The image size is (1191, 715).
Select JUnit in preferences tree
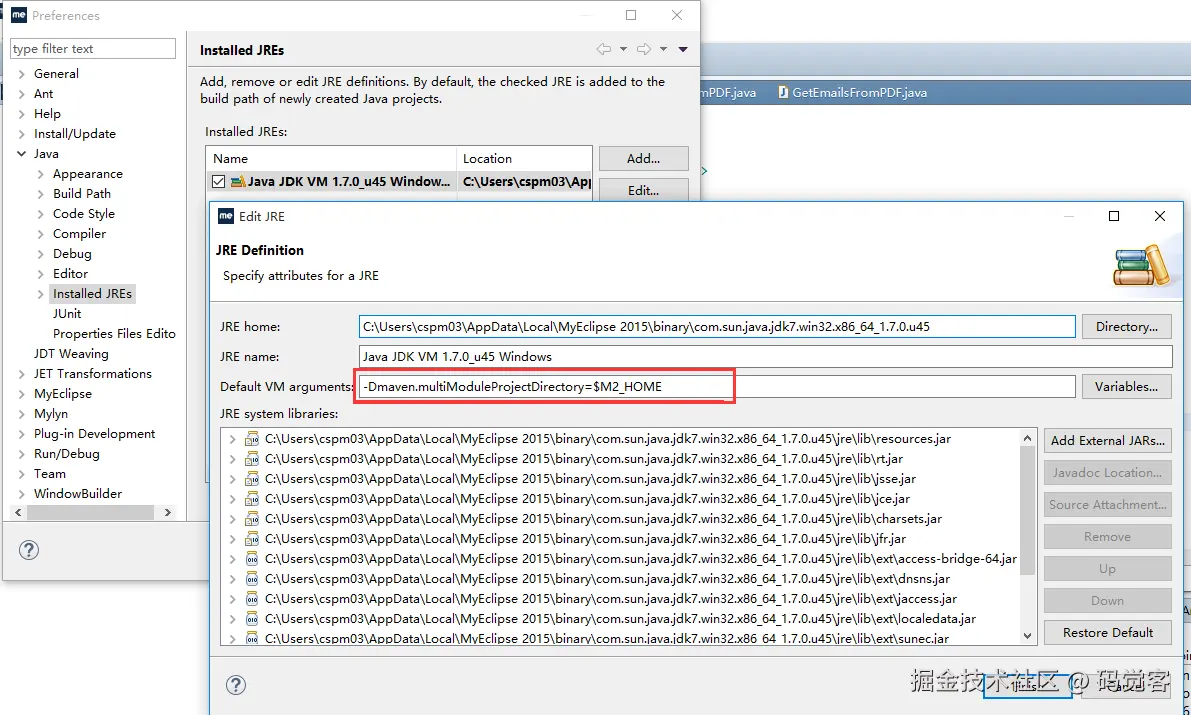67,314
